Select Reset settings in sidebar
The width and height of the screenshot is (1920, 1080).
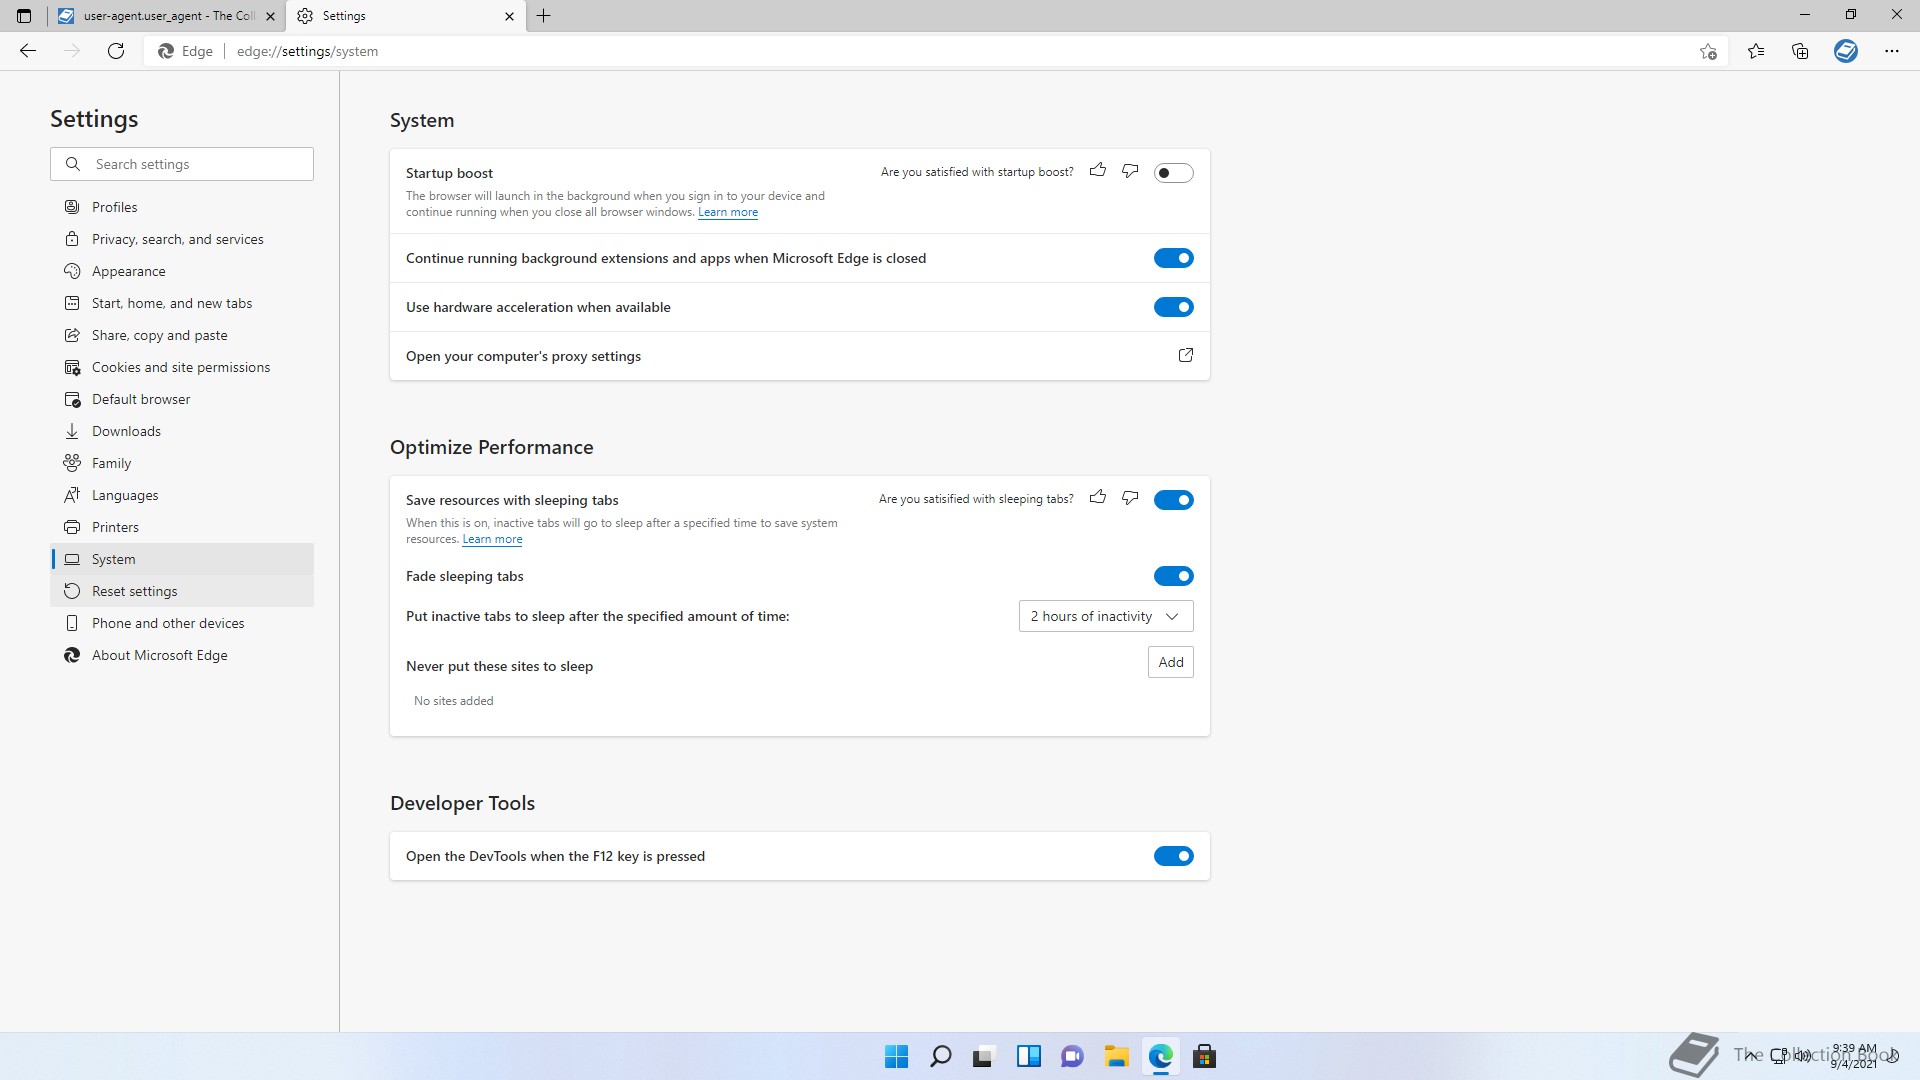point(182,591)
